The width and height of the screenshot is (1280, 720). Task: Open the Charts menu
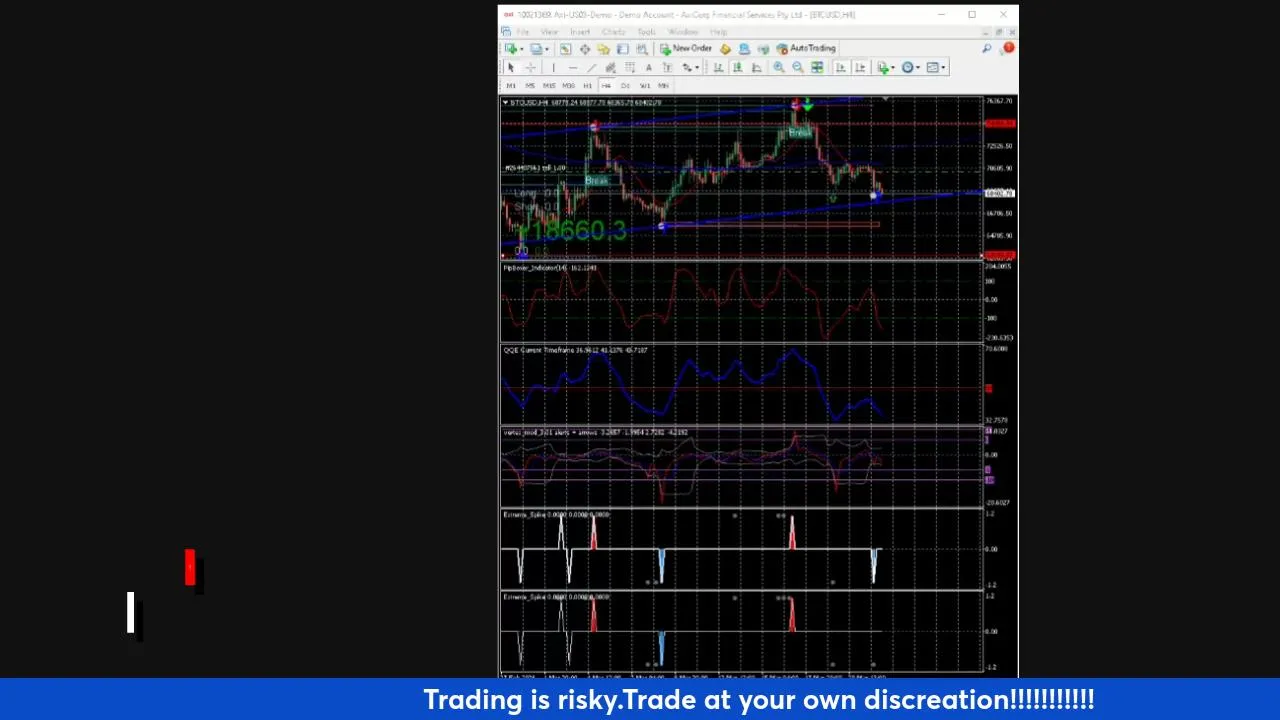click(613, 32)
